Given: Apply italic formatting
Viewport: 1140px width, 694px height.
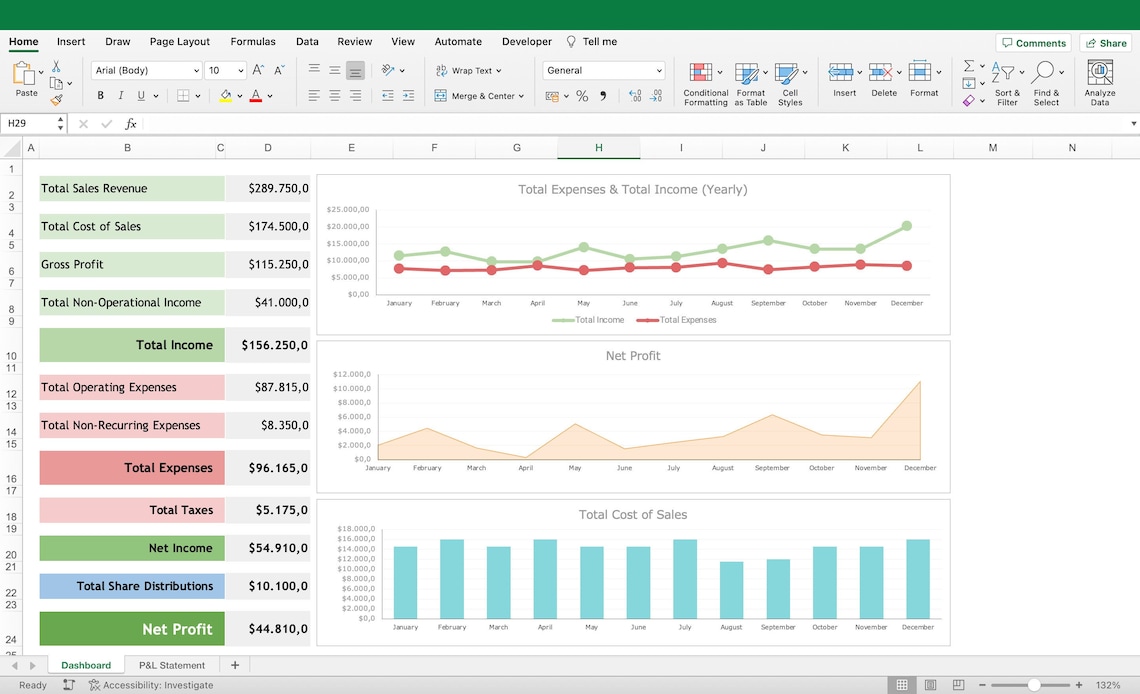Looking at the screenshot, I should (119, 95).
